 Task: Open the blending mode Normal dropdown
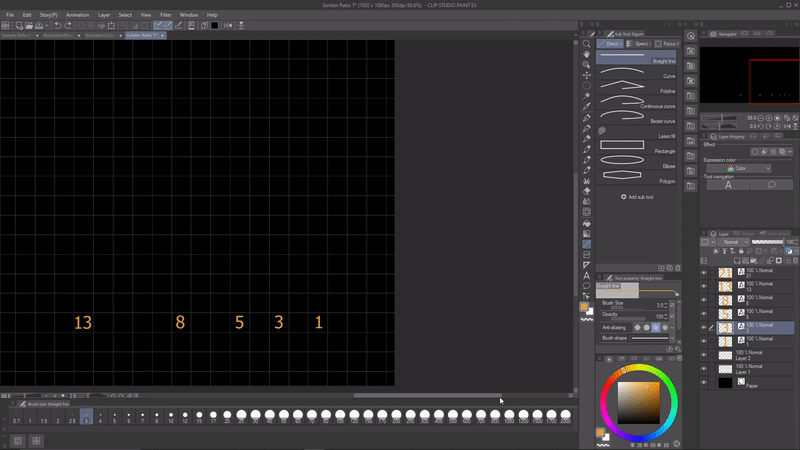pos(733,242)
